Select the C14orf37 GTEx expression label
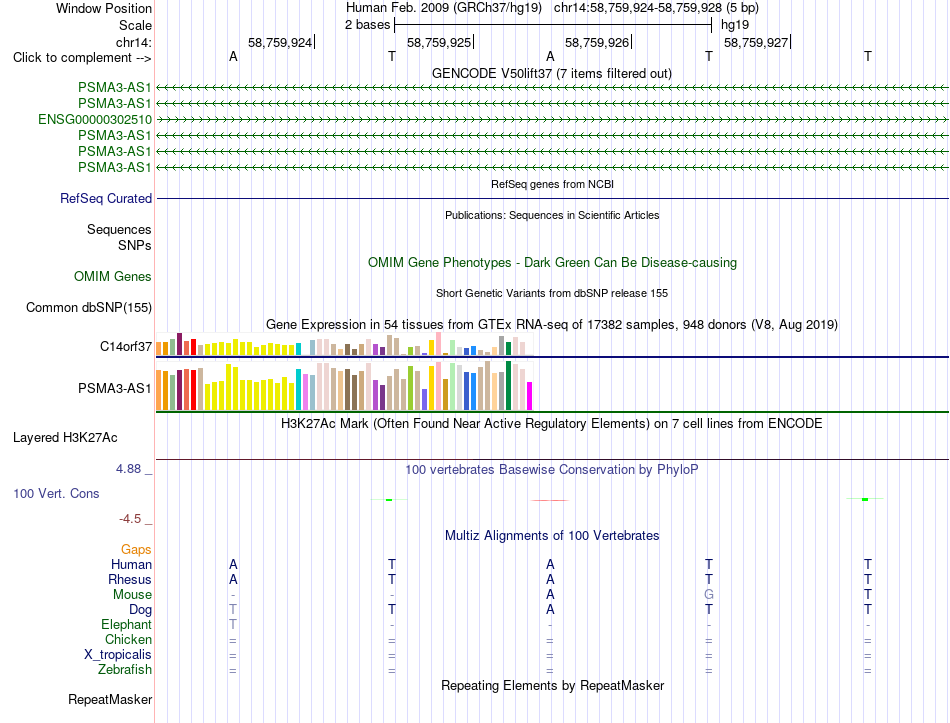 [x=126, y=346]
